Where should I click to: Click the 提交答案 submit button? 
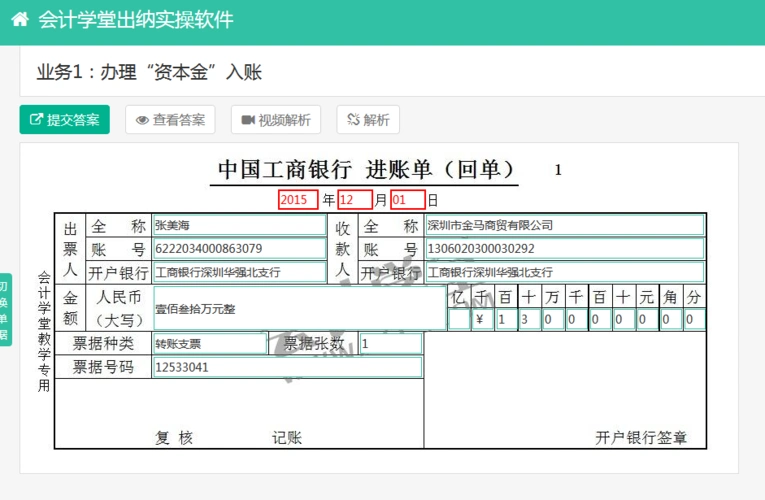(x=64, y=120)
